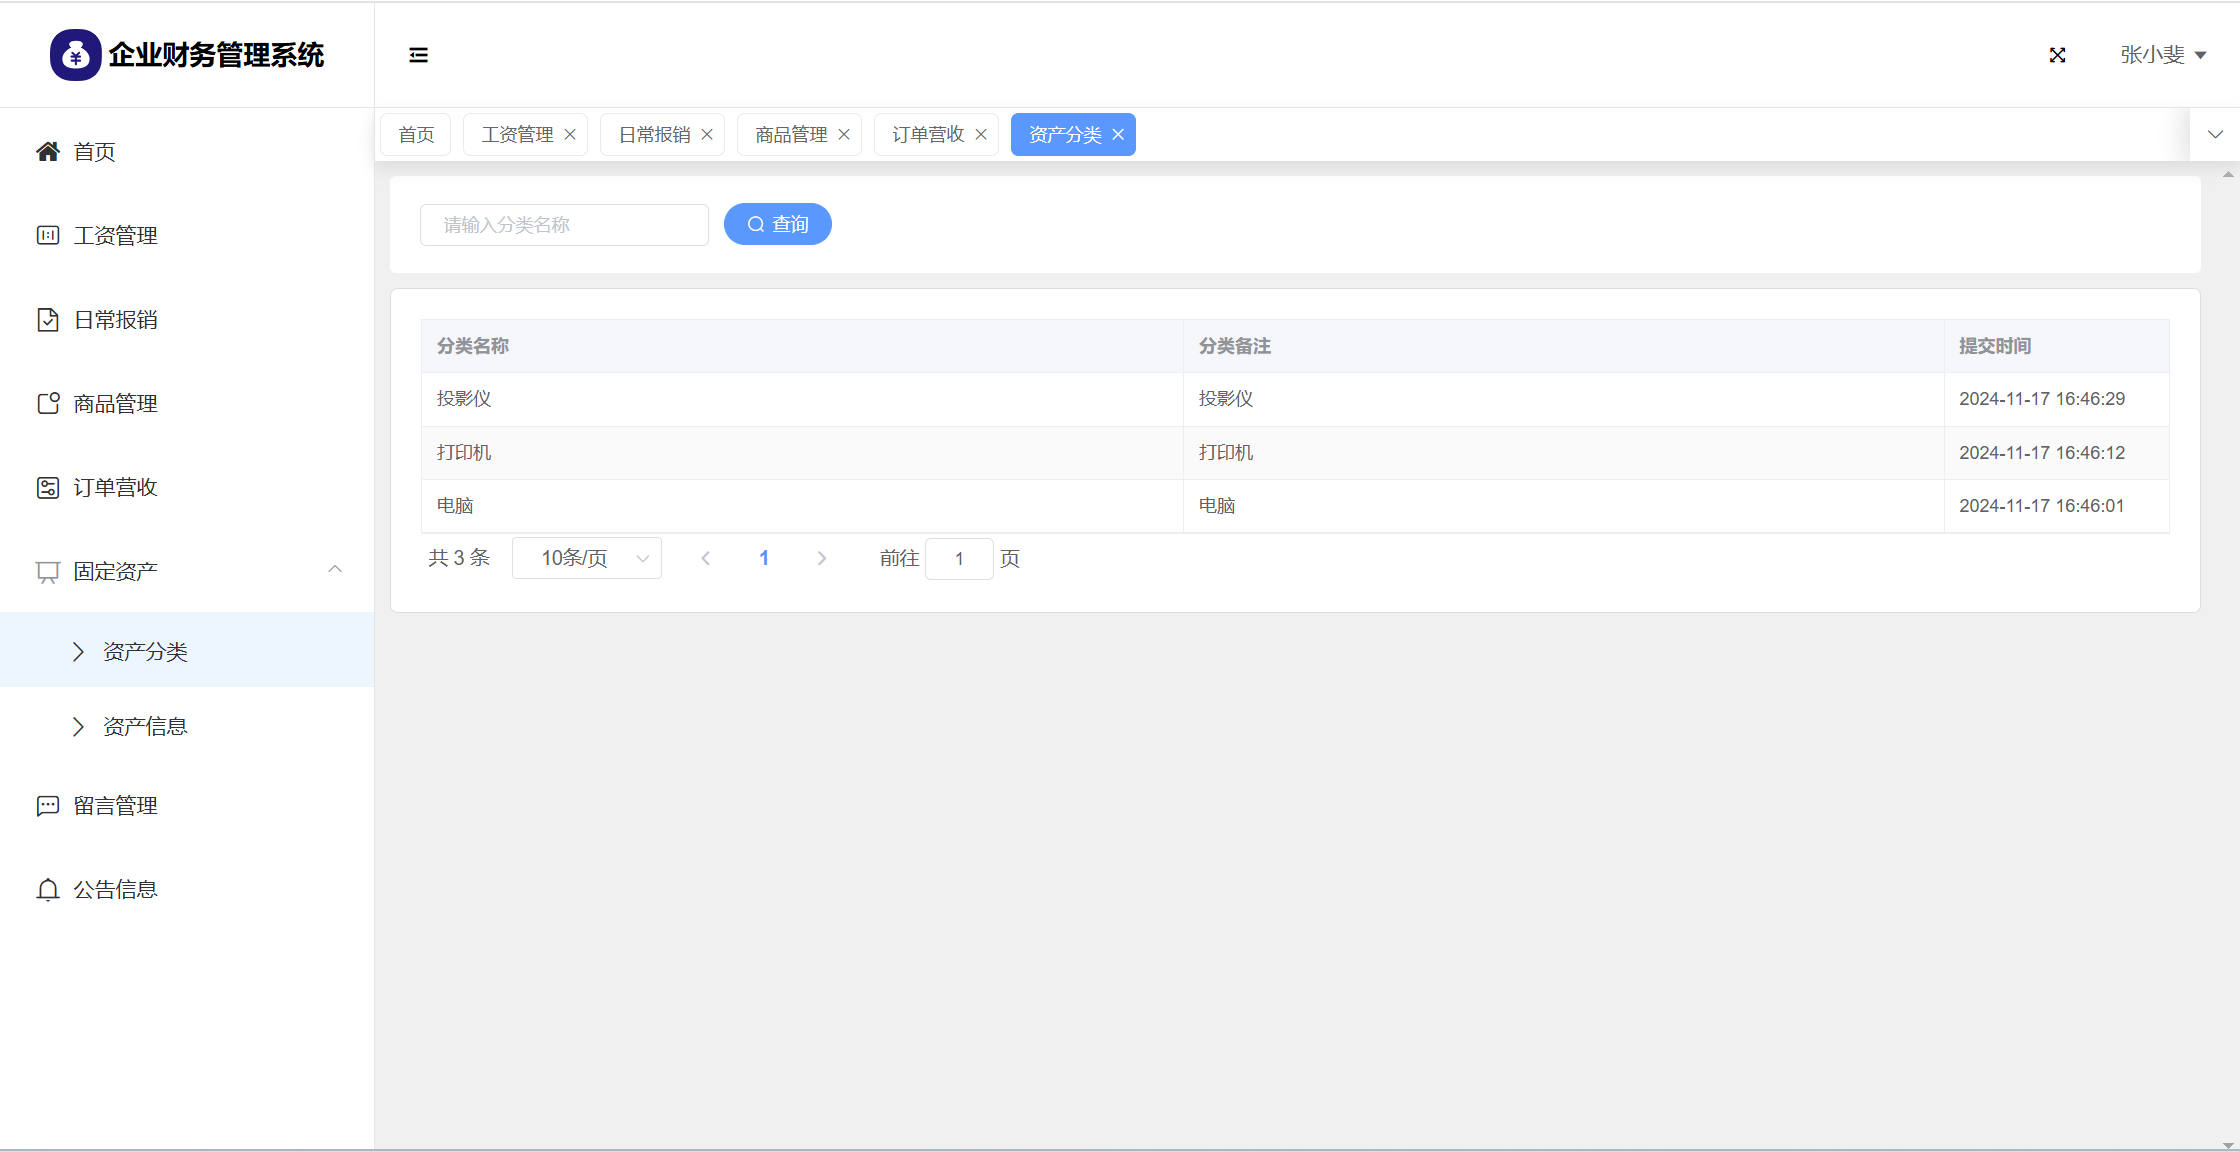Click the 订单营收 sidebar icon
Screen dimensions: 2240x1152
pos(48,487)
